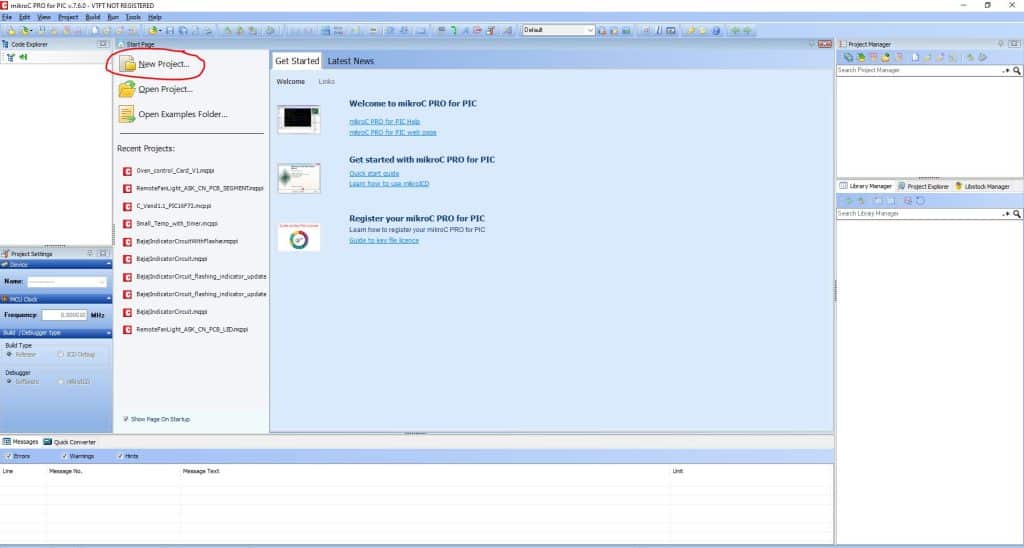Viewport: 1024px width, 548px height.
Task: Select the mikroICD debugger radio
Action: tap(61, 381)
